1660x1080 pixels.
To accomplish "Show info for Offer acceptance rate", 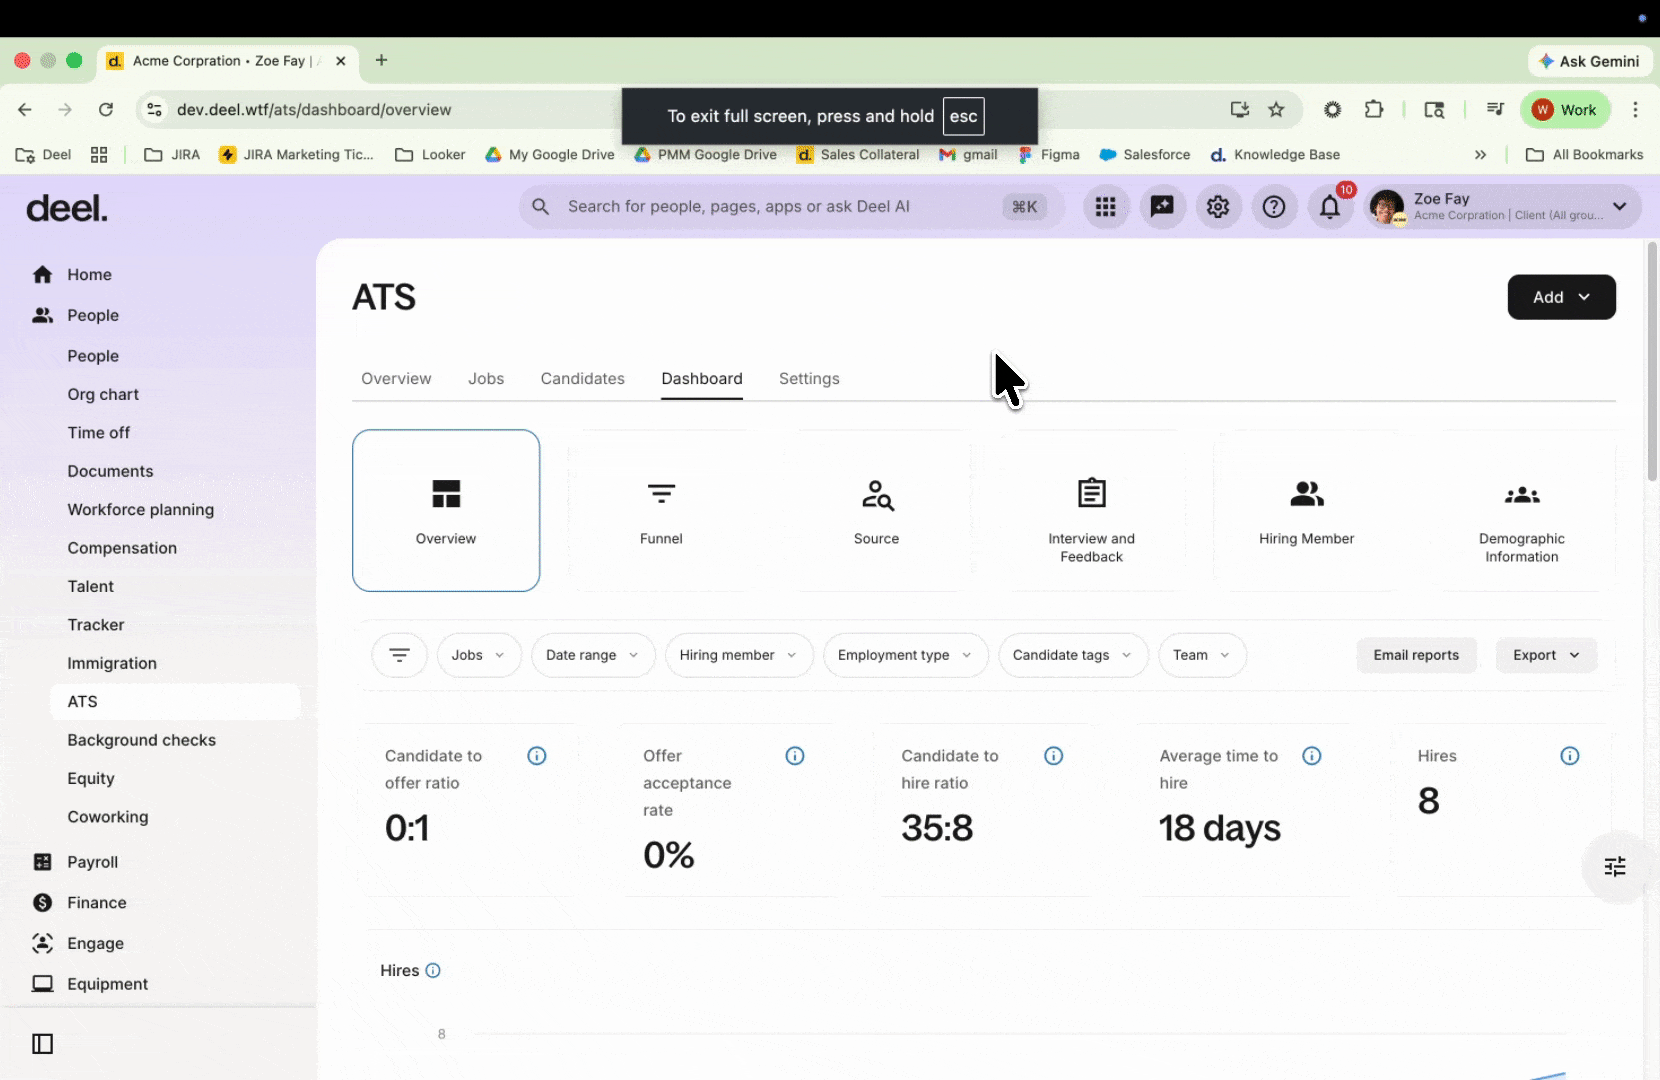I will coord(795,756).
